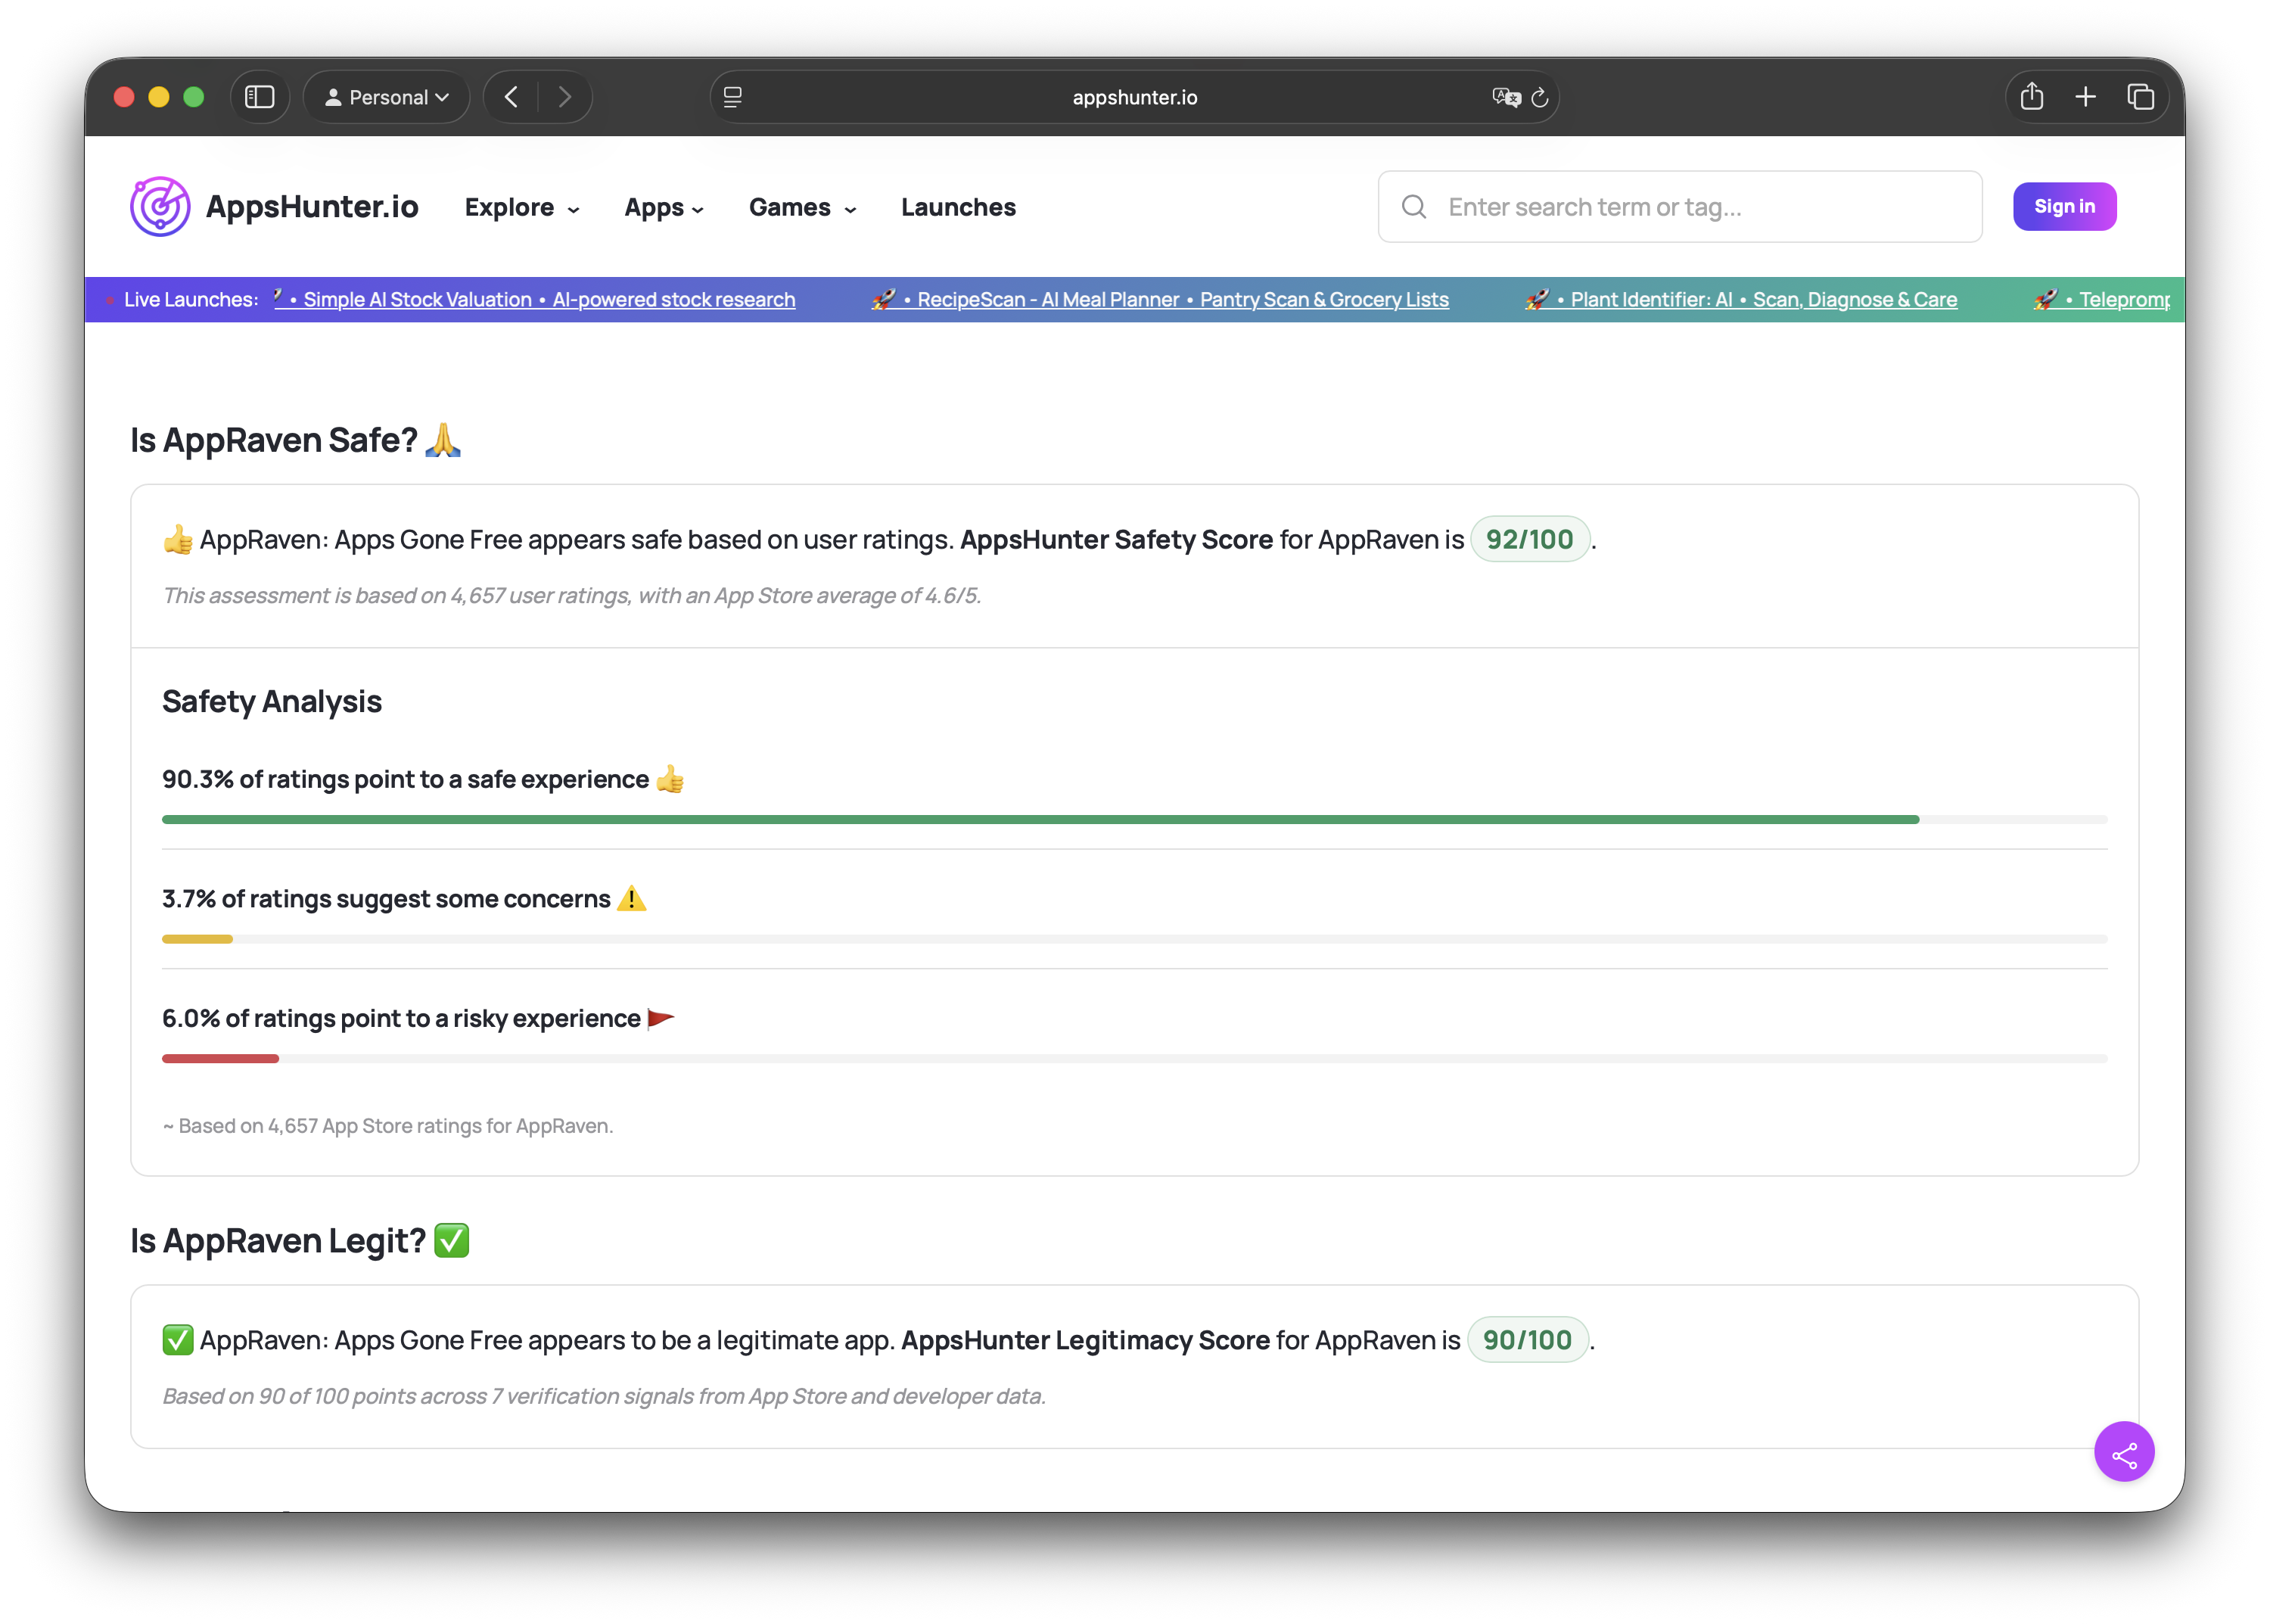Click the green checkmark emoji before legitimacy summary

pos(178,1340)
